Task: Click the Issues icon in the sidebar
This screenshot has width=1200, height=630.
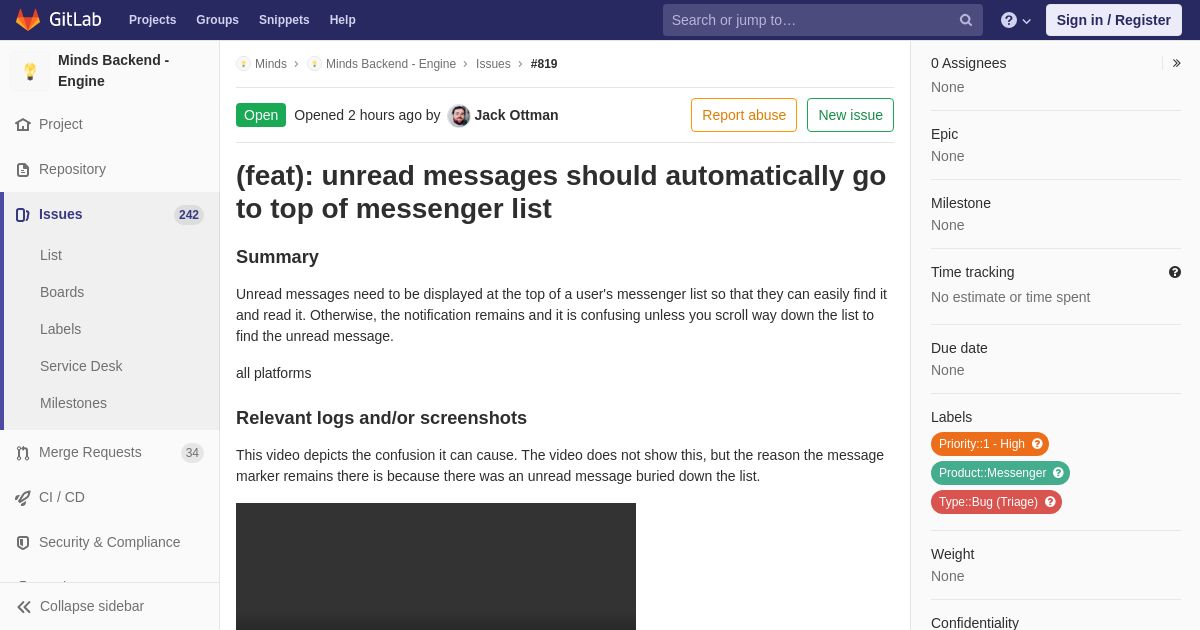Action: (x=23, y=215)
